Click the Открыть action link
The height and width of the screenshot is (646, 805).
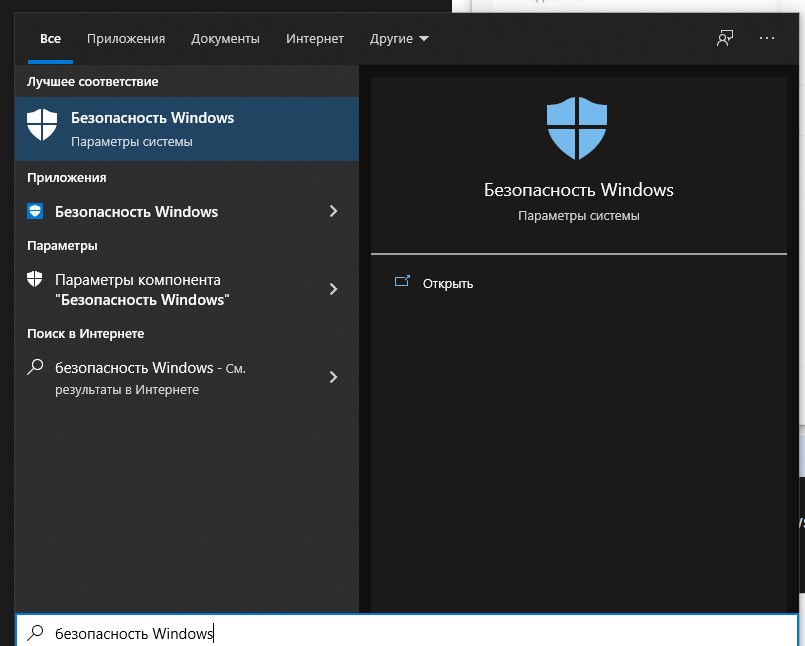pyautogui.click(x=447, y=283)
